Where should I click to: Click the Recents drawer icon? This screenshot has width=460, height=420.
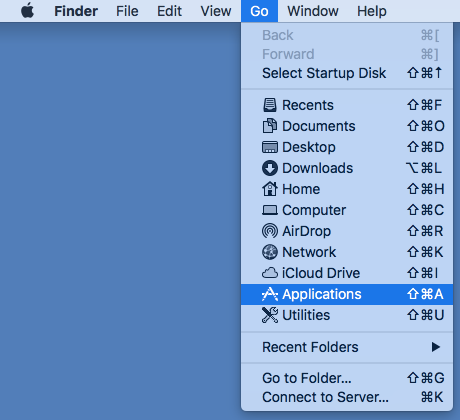pos(270,105)
